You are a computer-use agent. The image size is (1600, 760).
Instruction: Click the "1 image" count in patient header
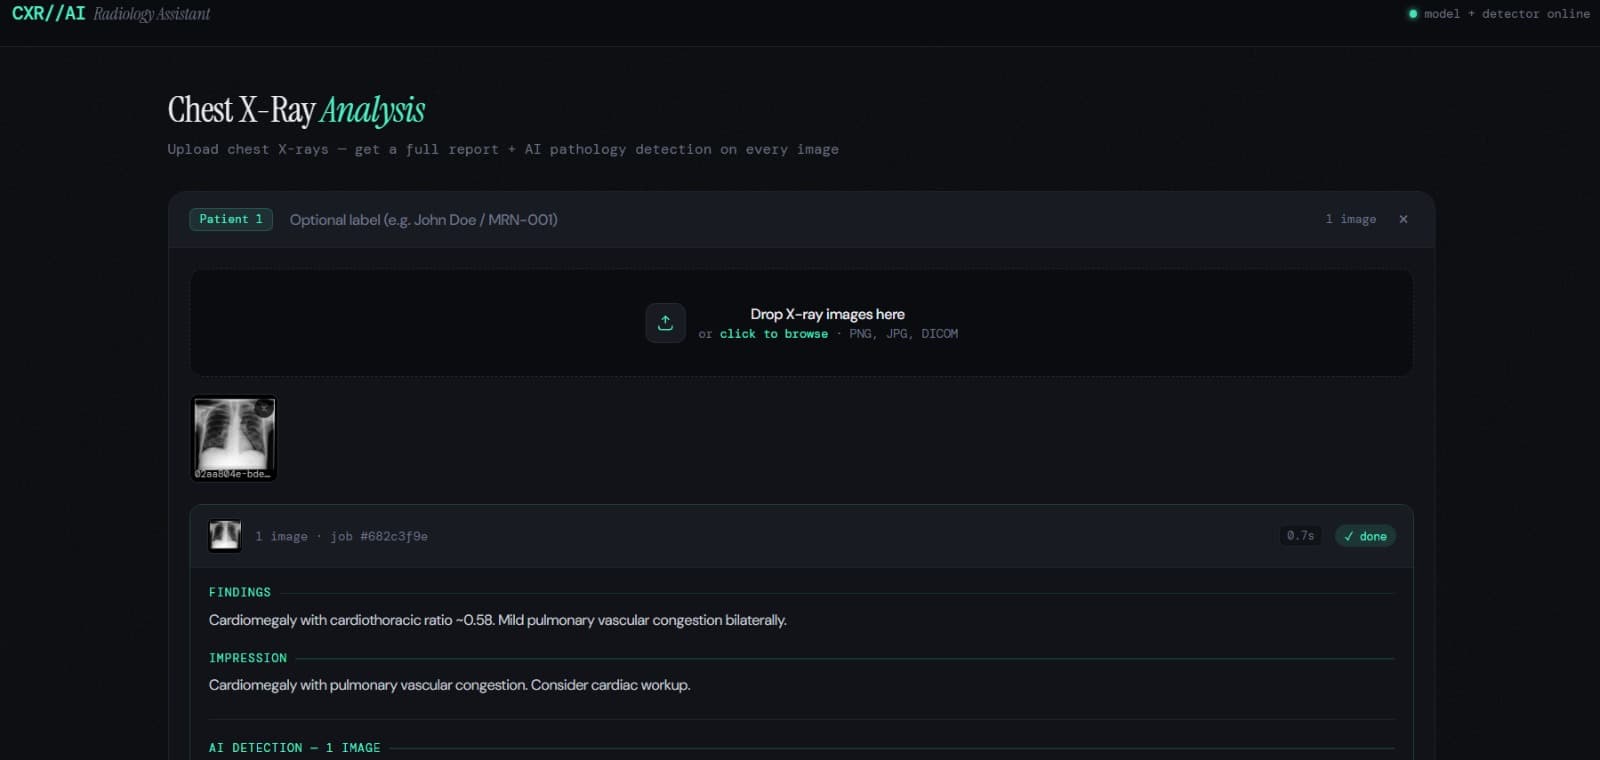click(x=1350, y=219)
